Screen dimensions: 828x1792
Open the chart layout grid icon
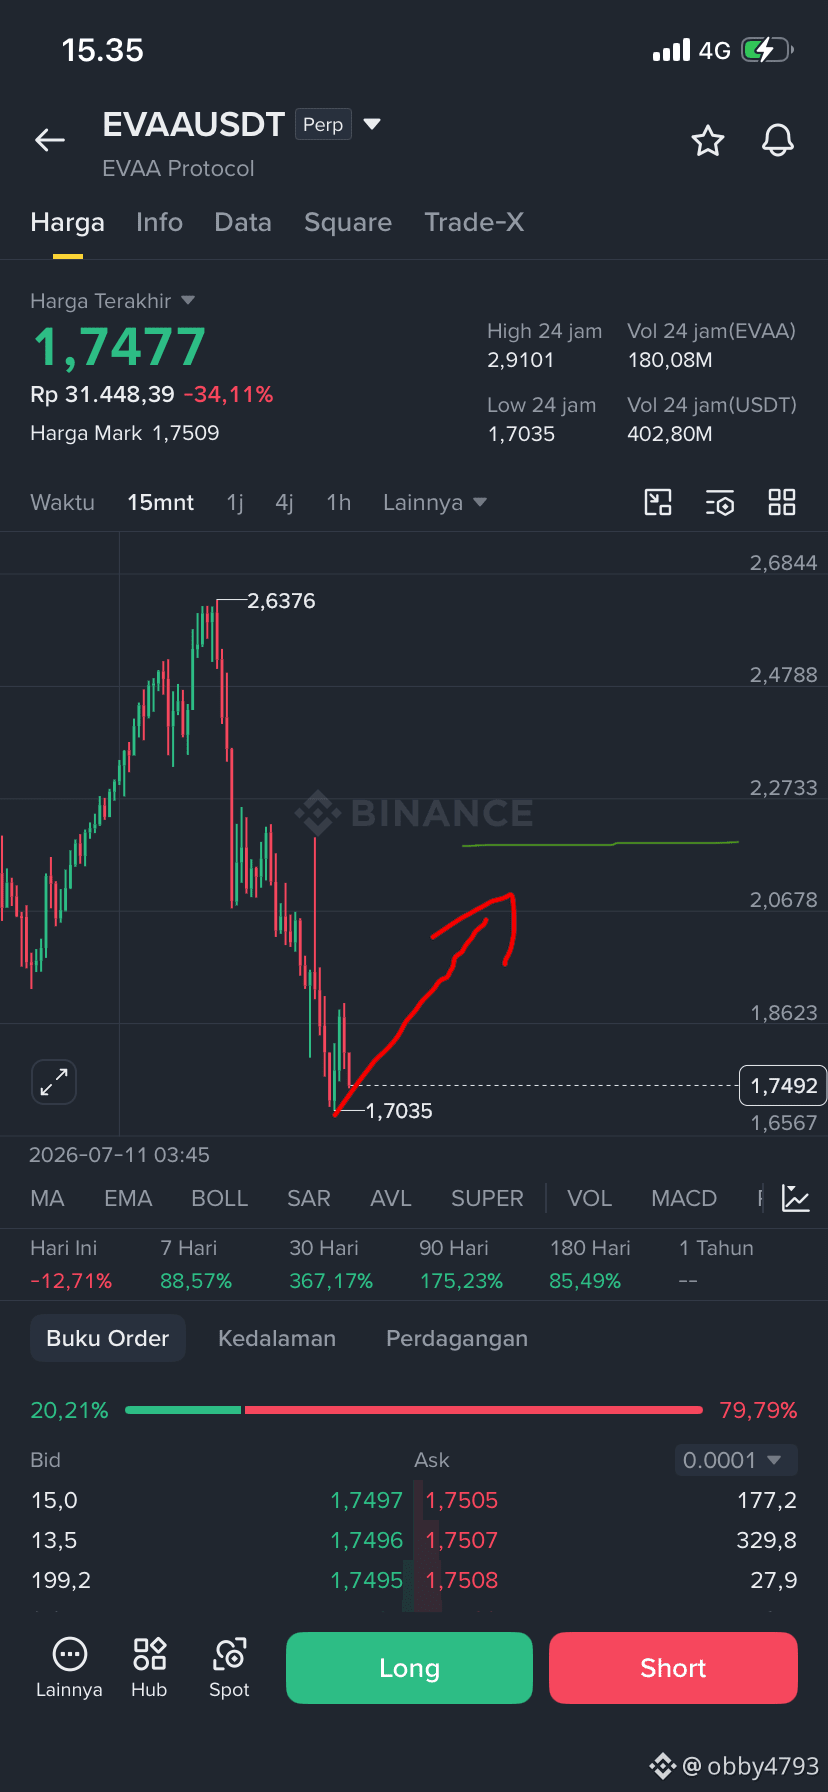click(x=782, y=502)
